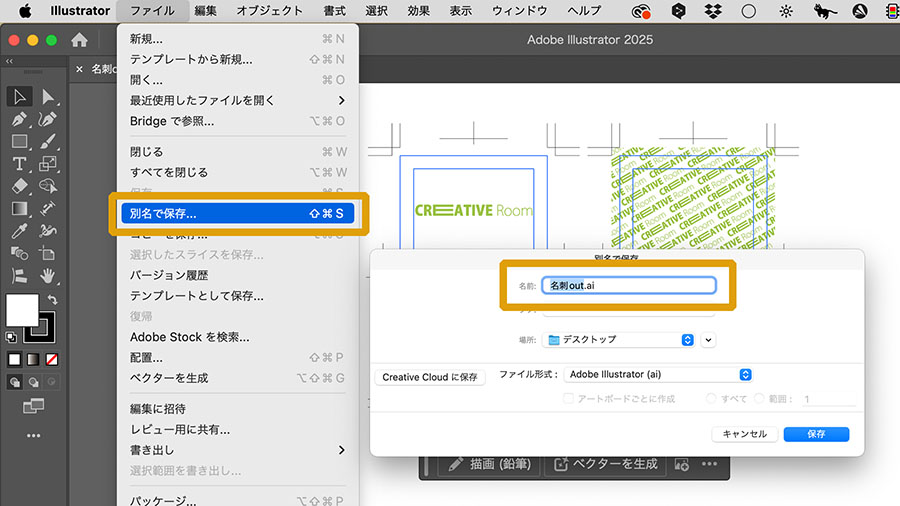Click the white Fill color swatch
Viewport: 900px width, 506px height.
pyautogui.click(x=22, y=310)
